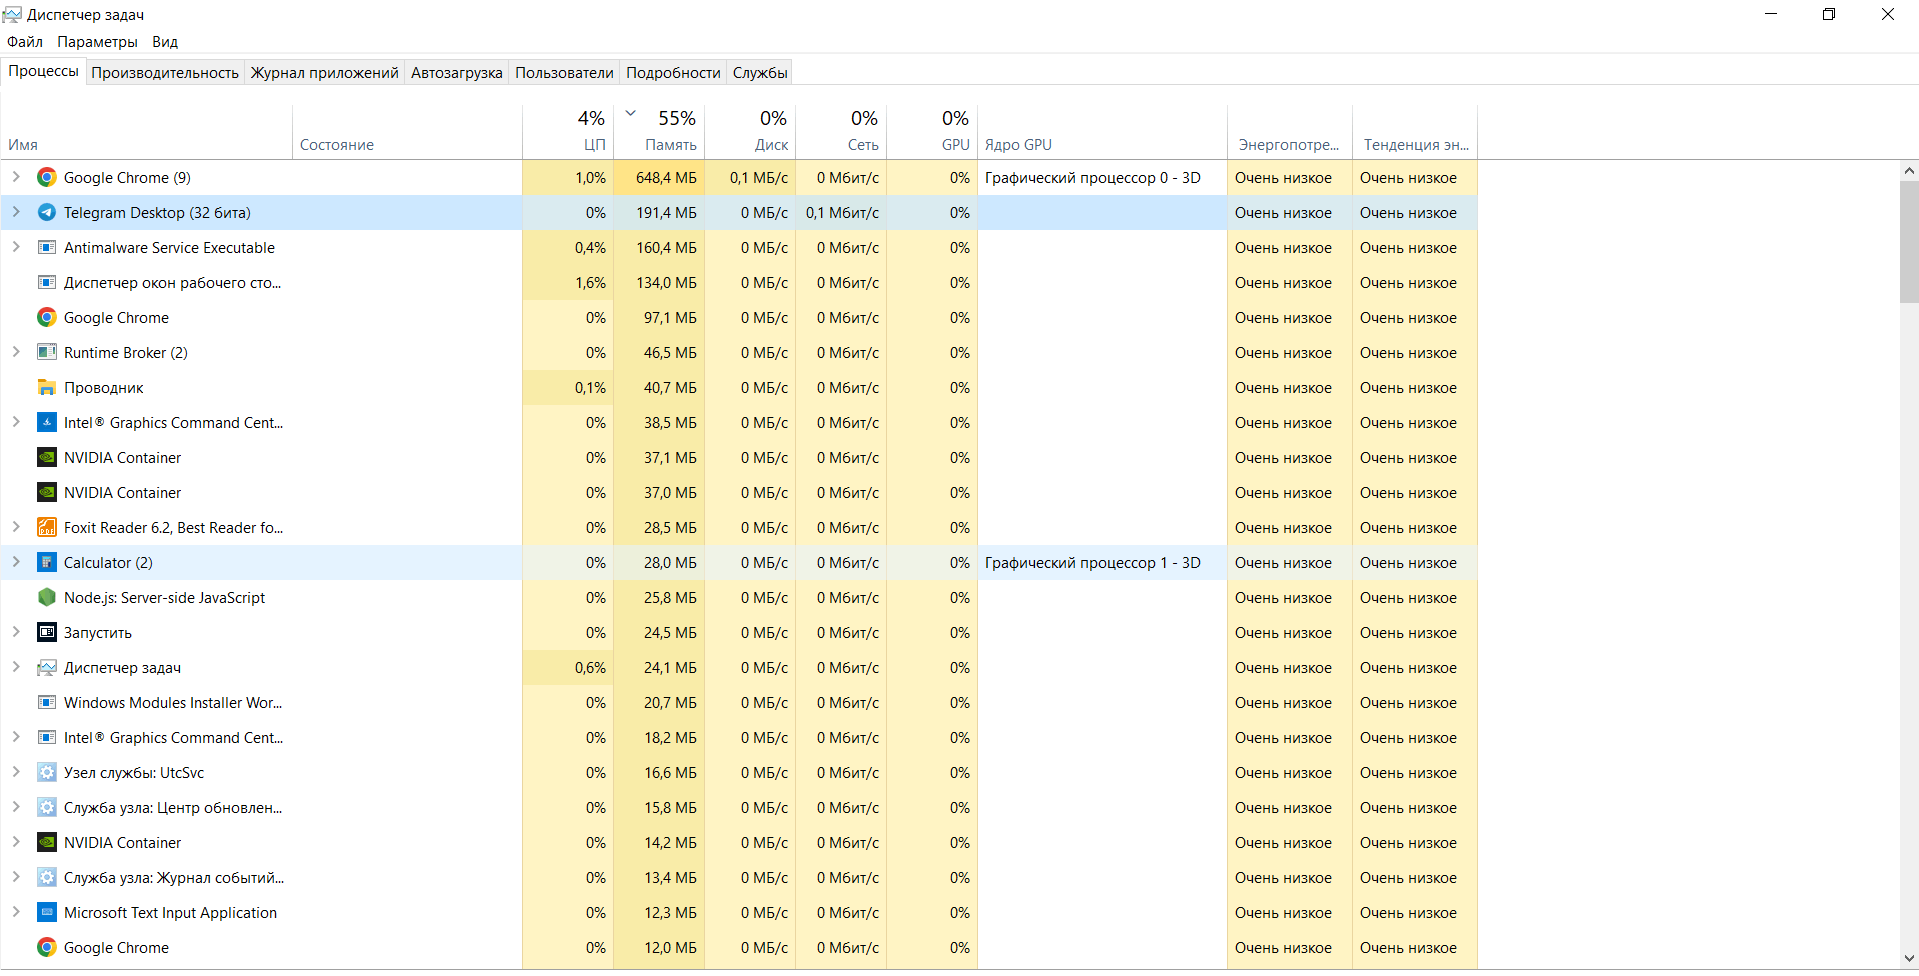Click Графический процессор 1 - 3D cell

1102,563
